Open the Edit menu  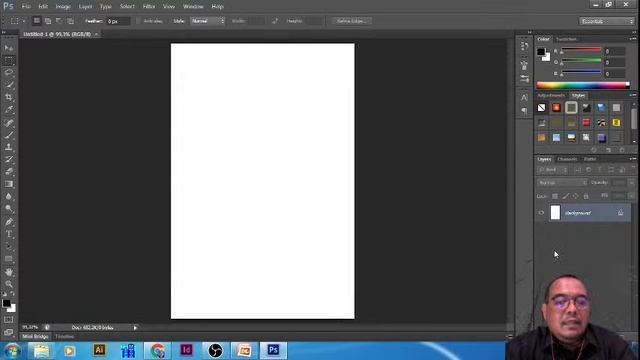pyautogui.click(x=43, y=7)
